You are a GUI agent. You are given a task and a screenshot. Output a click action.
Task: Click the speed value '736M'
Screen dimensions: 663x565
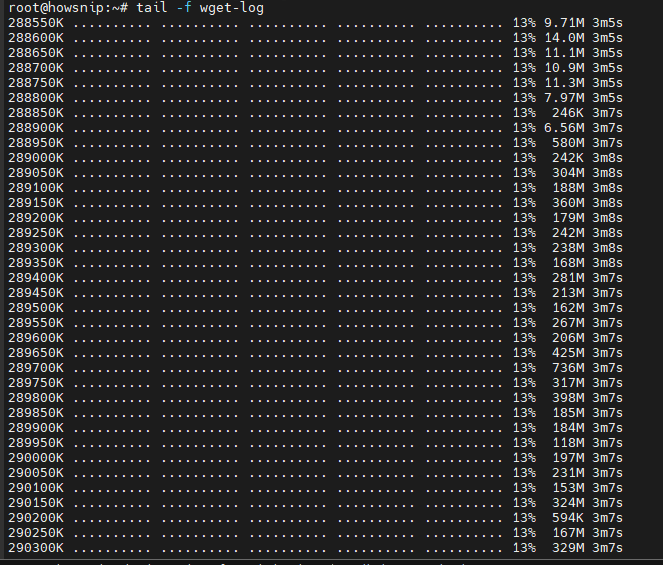(568, 368)
